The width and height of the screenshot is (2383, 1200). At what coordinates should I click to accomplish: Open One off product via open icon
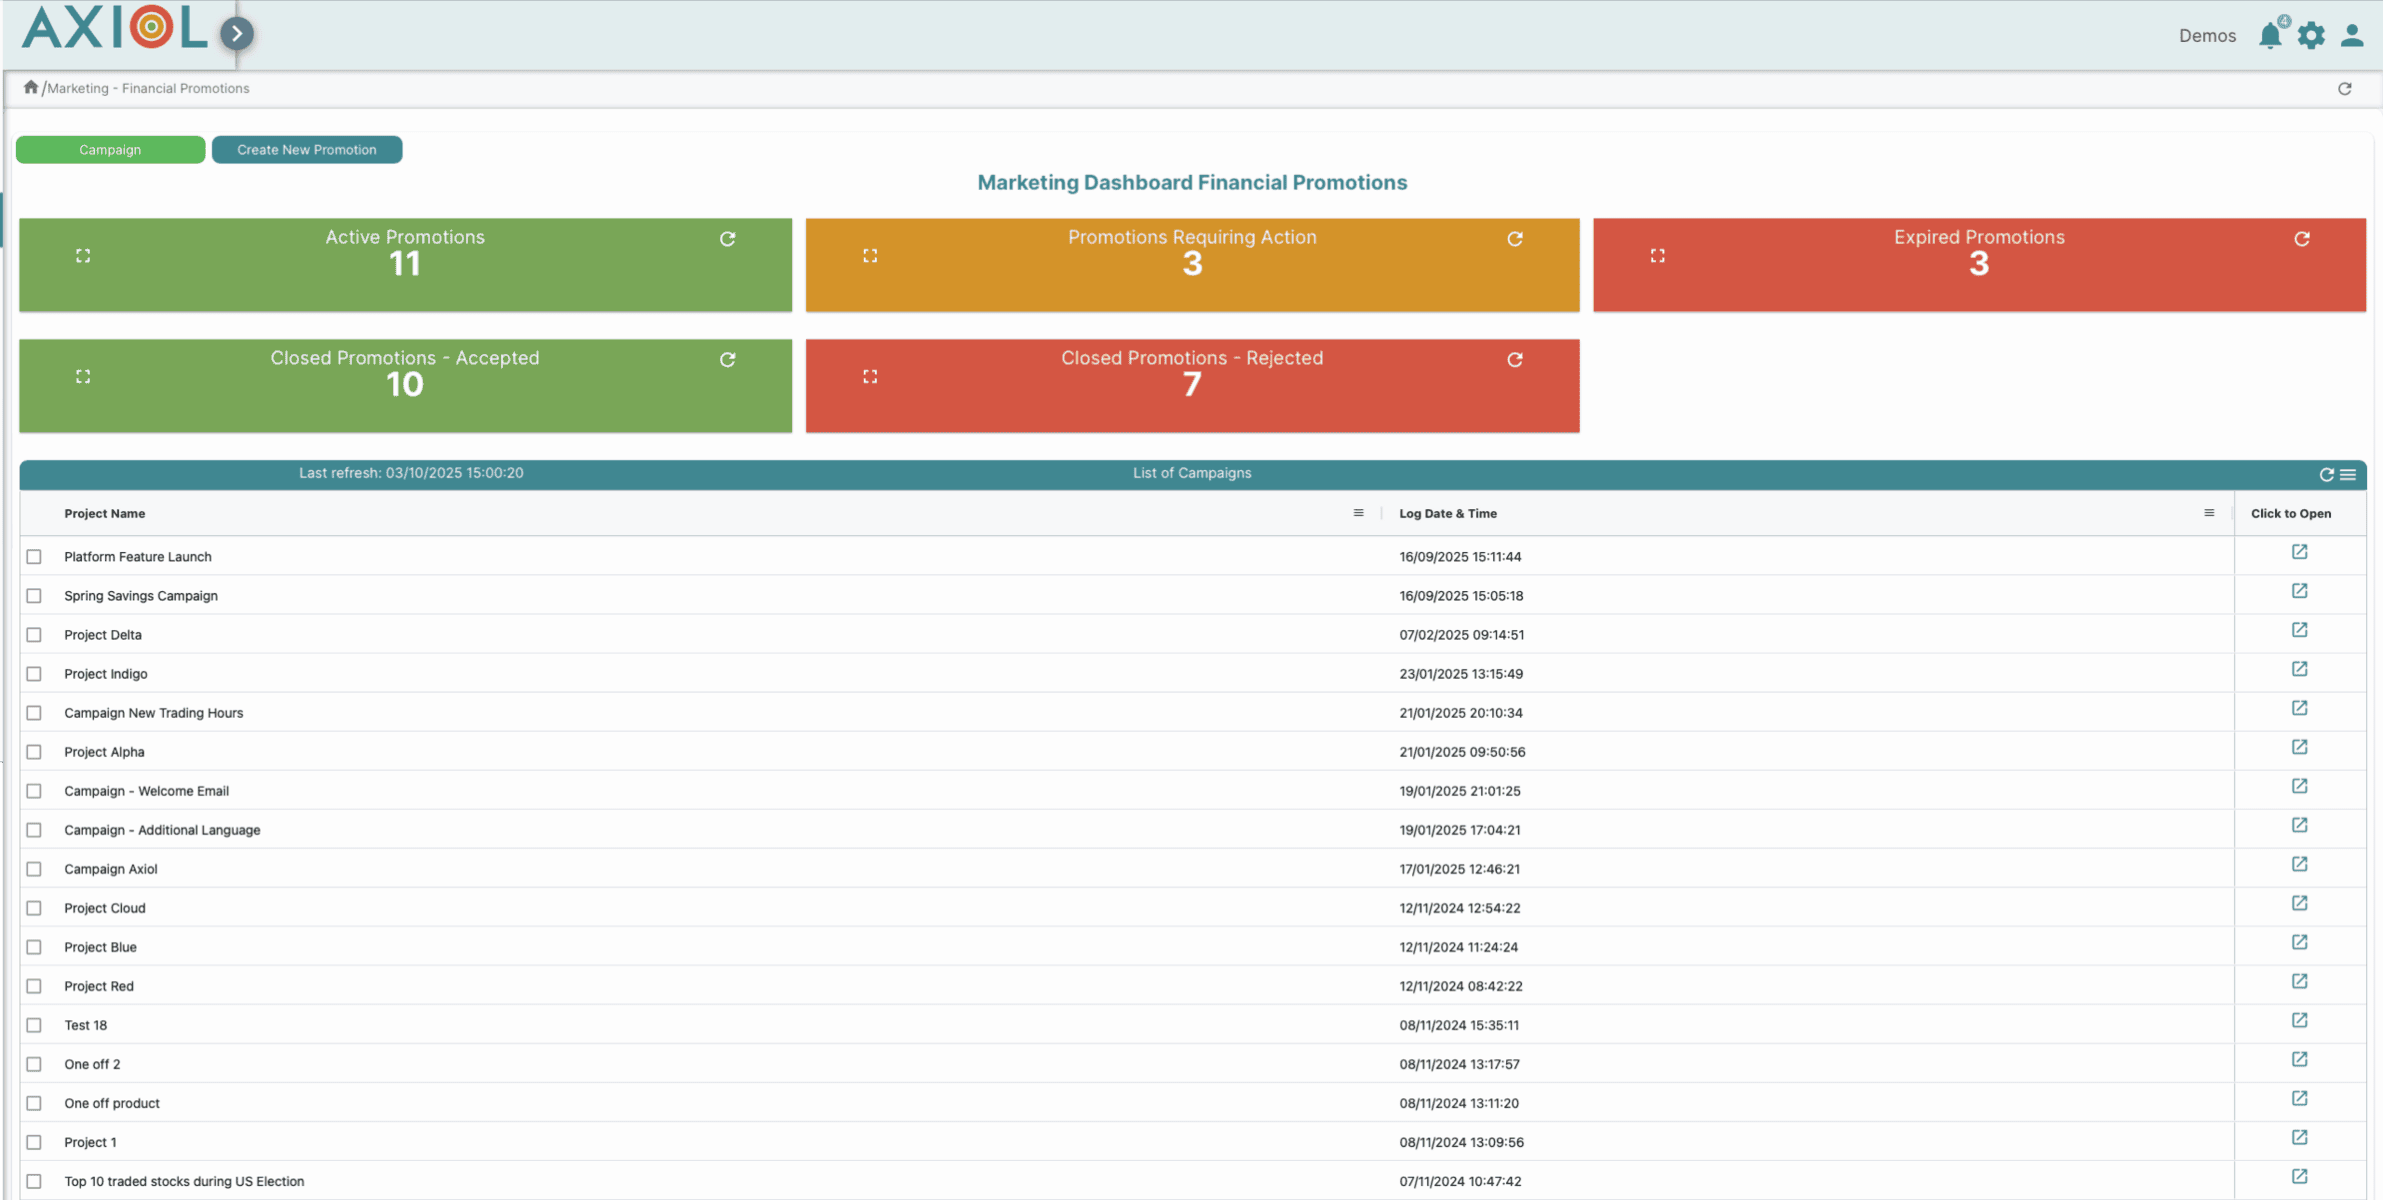point(2299,1098)
